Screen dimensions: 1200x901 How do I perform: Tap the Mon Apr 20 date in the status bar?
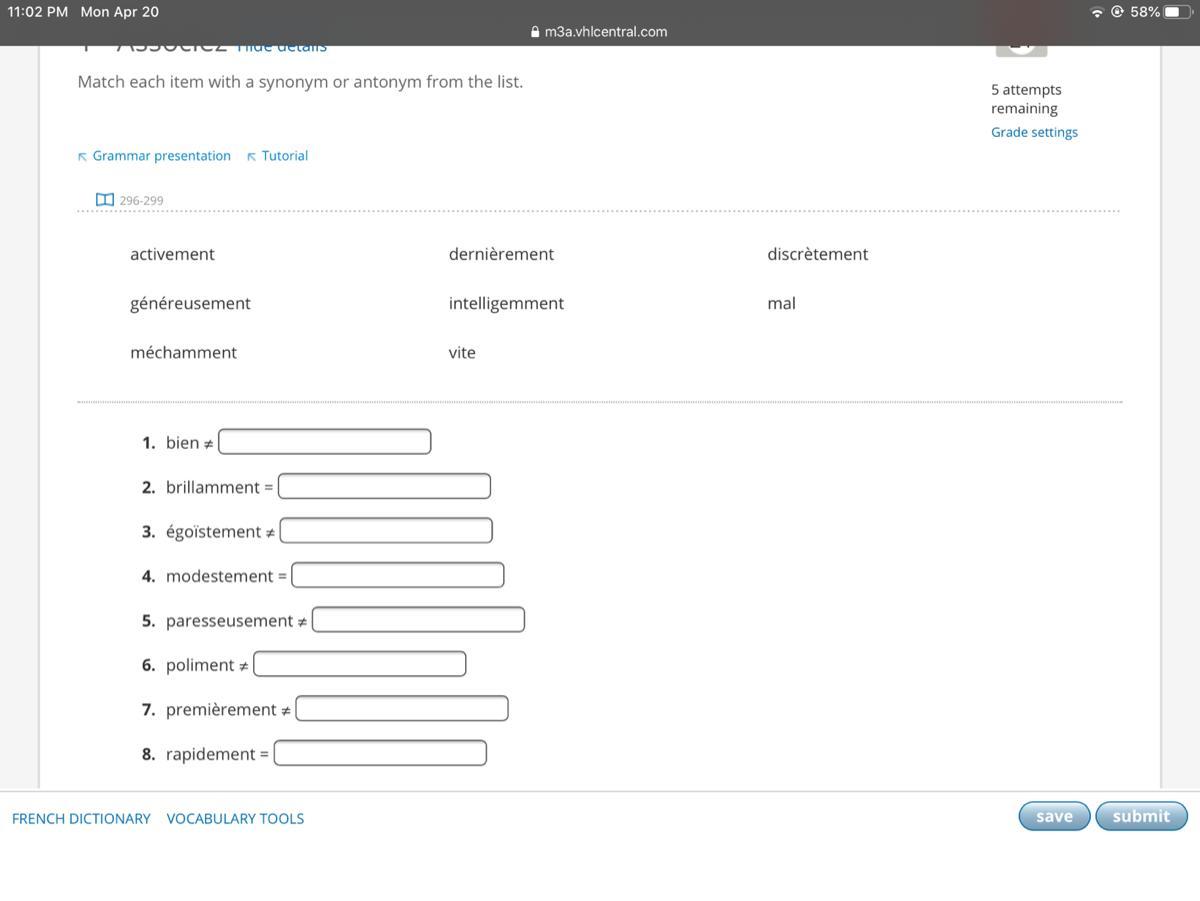click(x=120, y=12)
